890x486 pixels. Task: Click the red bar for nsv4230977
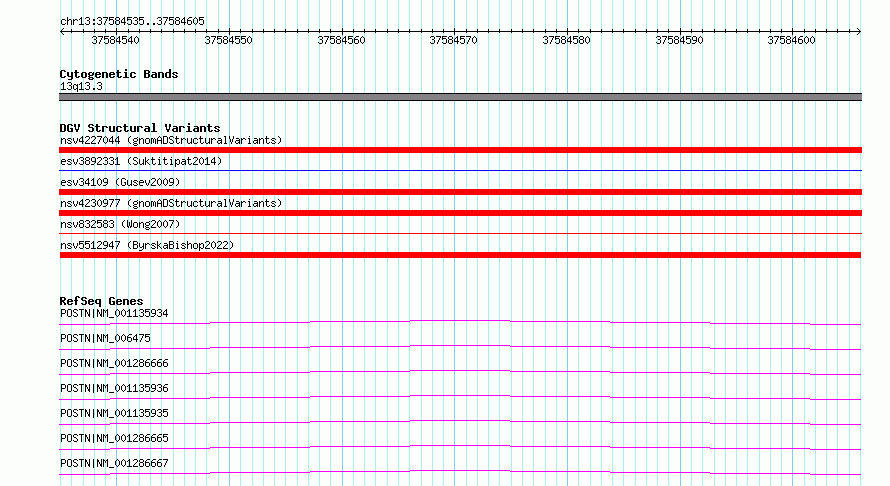point(460,213)
